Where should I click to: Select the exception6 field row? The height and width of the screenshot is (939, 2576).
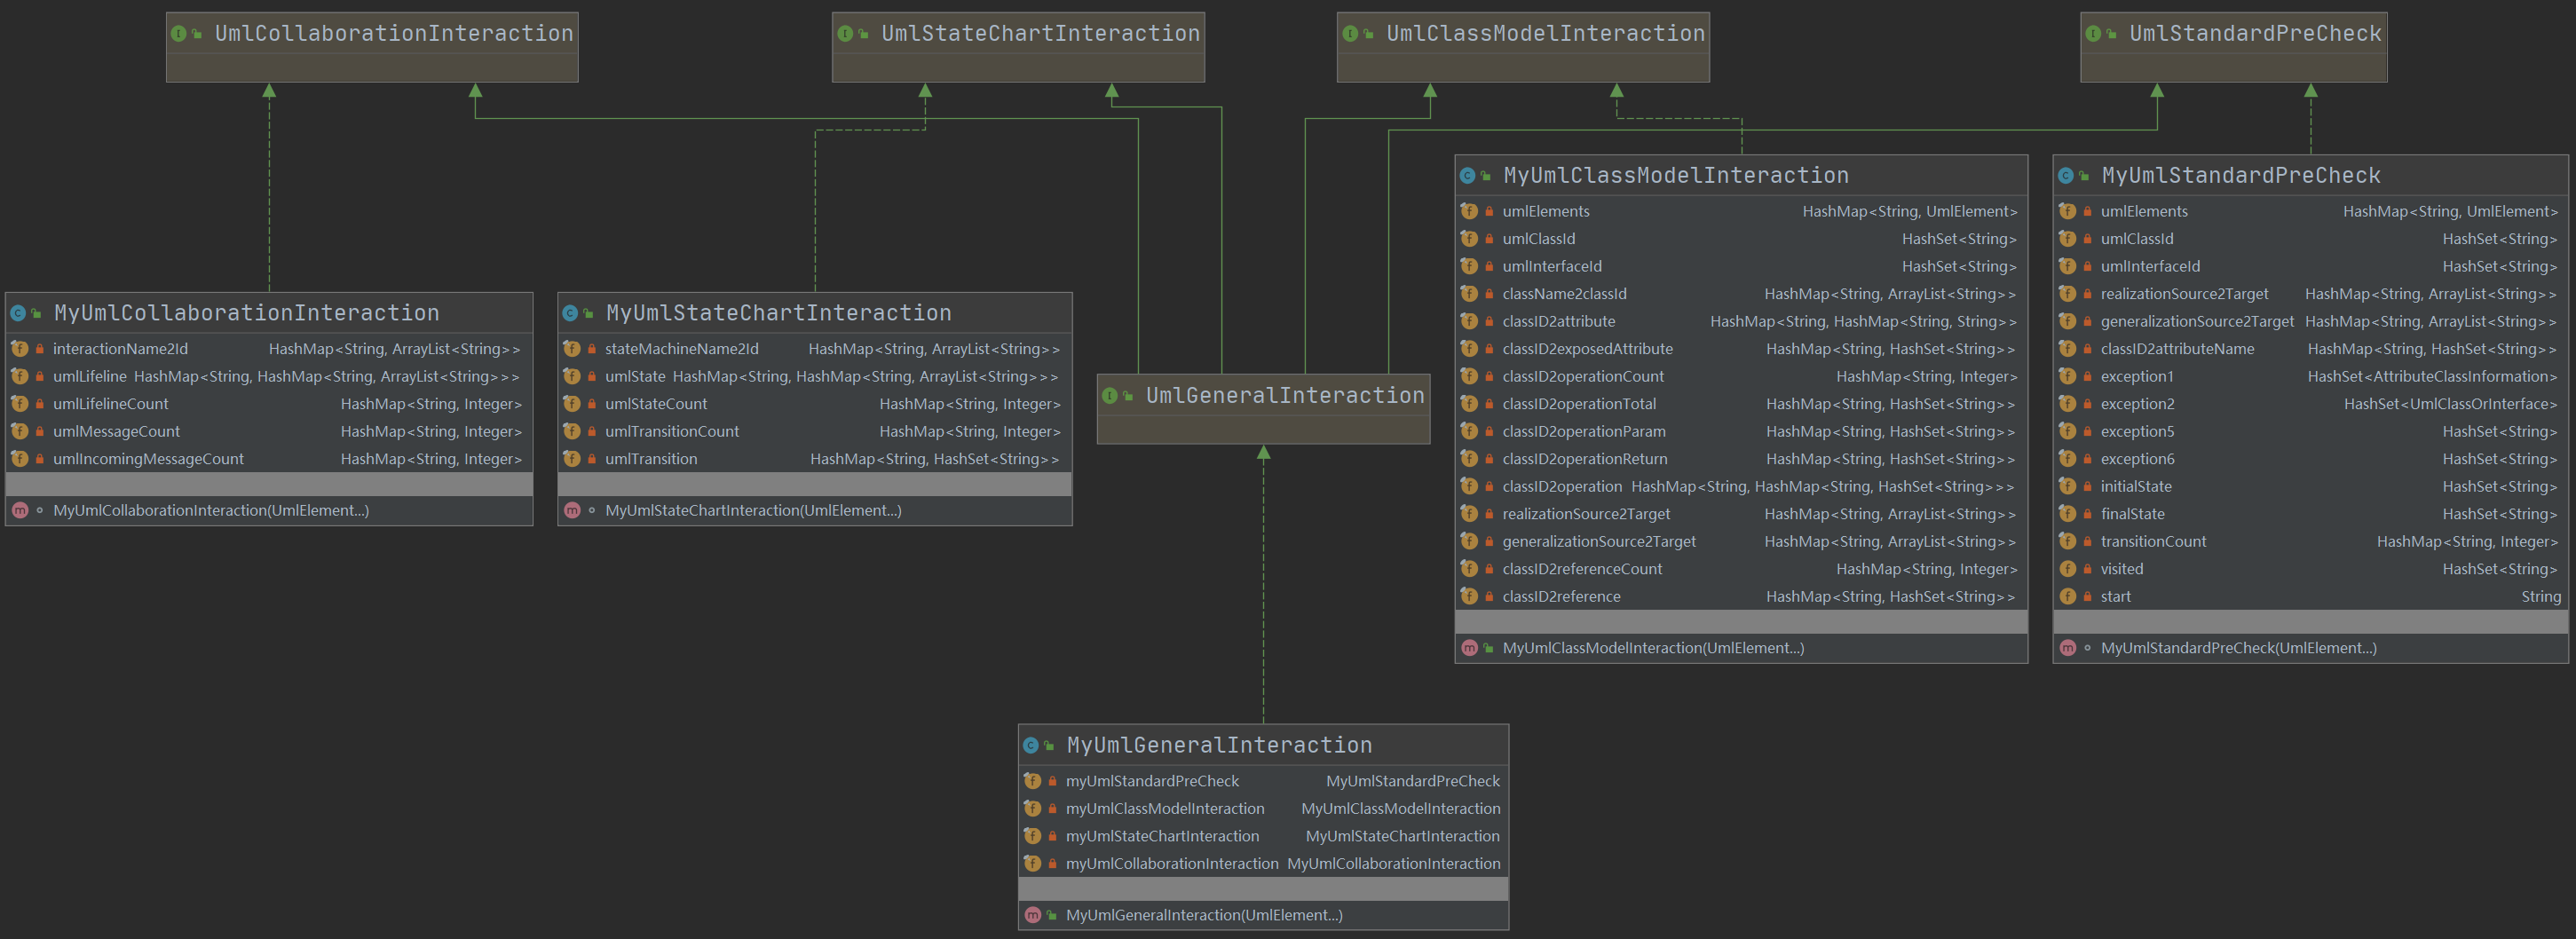click(2310, 459)
